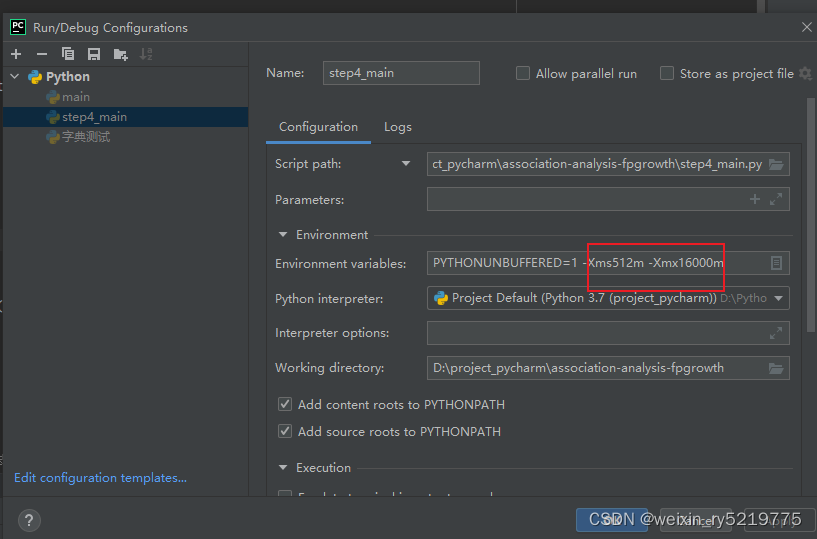Open help with question mark button
Viewport: 817px width, 539px height.
(29, 520)
